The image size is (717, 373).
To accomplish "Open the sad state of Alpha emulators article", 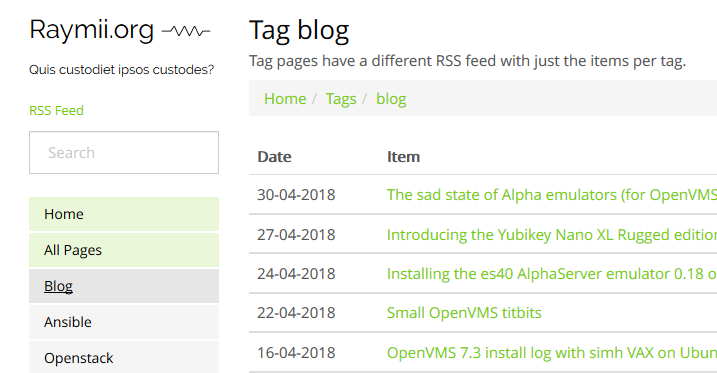I will 551,195.
